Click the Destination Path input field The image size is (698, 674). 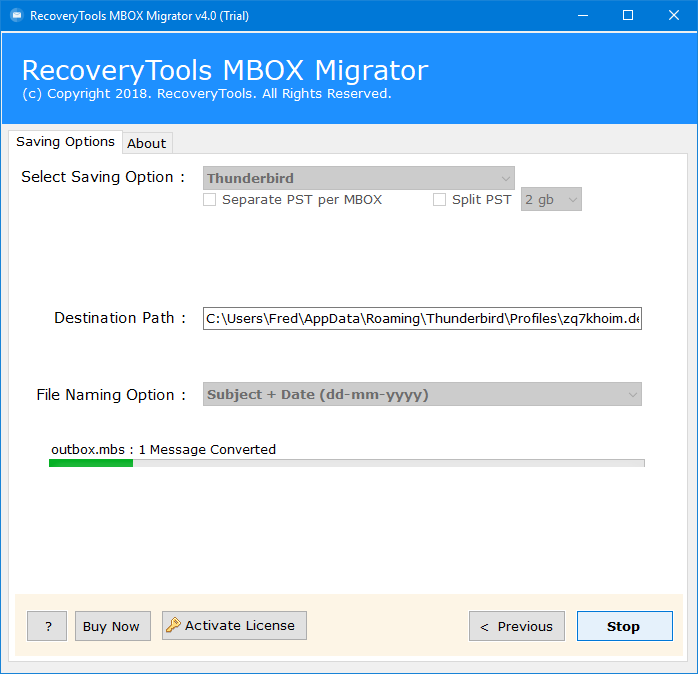pyautogui.click(x=422, y=318)
